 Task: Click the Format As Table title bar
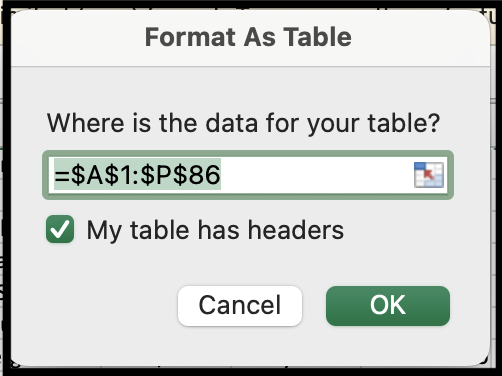(250, 37)
